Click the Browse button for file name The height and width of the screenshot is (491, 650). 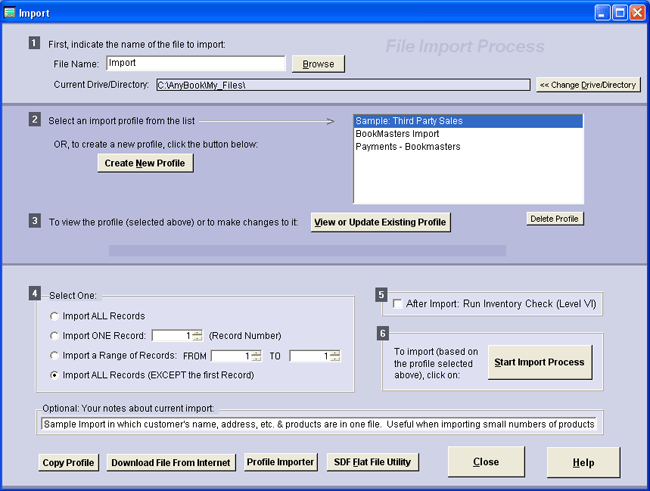pyautogui.click(x=318, y=64)
